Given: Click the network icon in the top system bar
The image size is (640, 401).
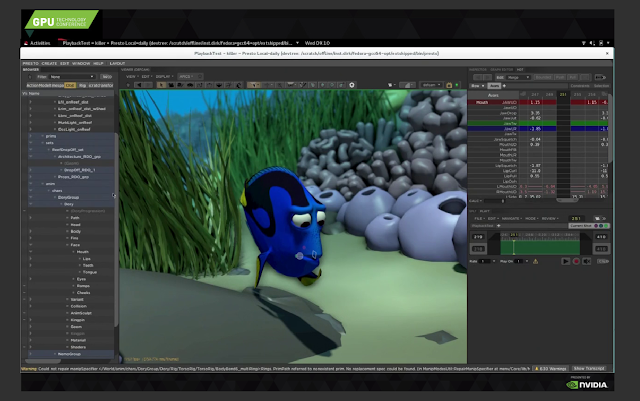Looking at the screenshot, I should tap(584, 43).
